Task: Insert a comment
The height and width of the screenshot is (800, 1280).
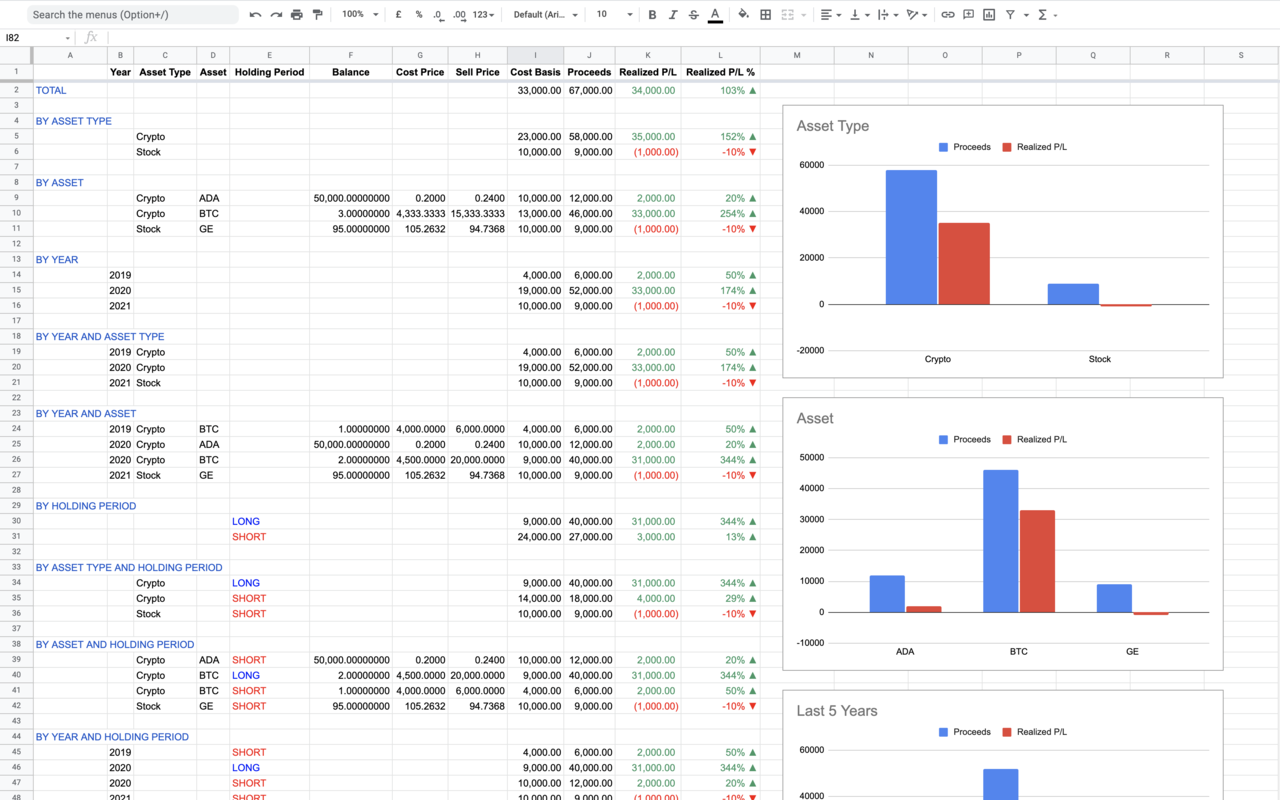Action: tap(968, 15)
